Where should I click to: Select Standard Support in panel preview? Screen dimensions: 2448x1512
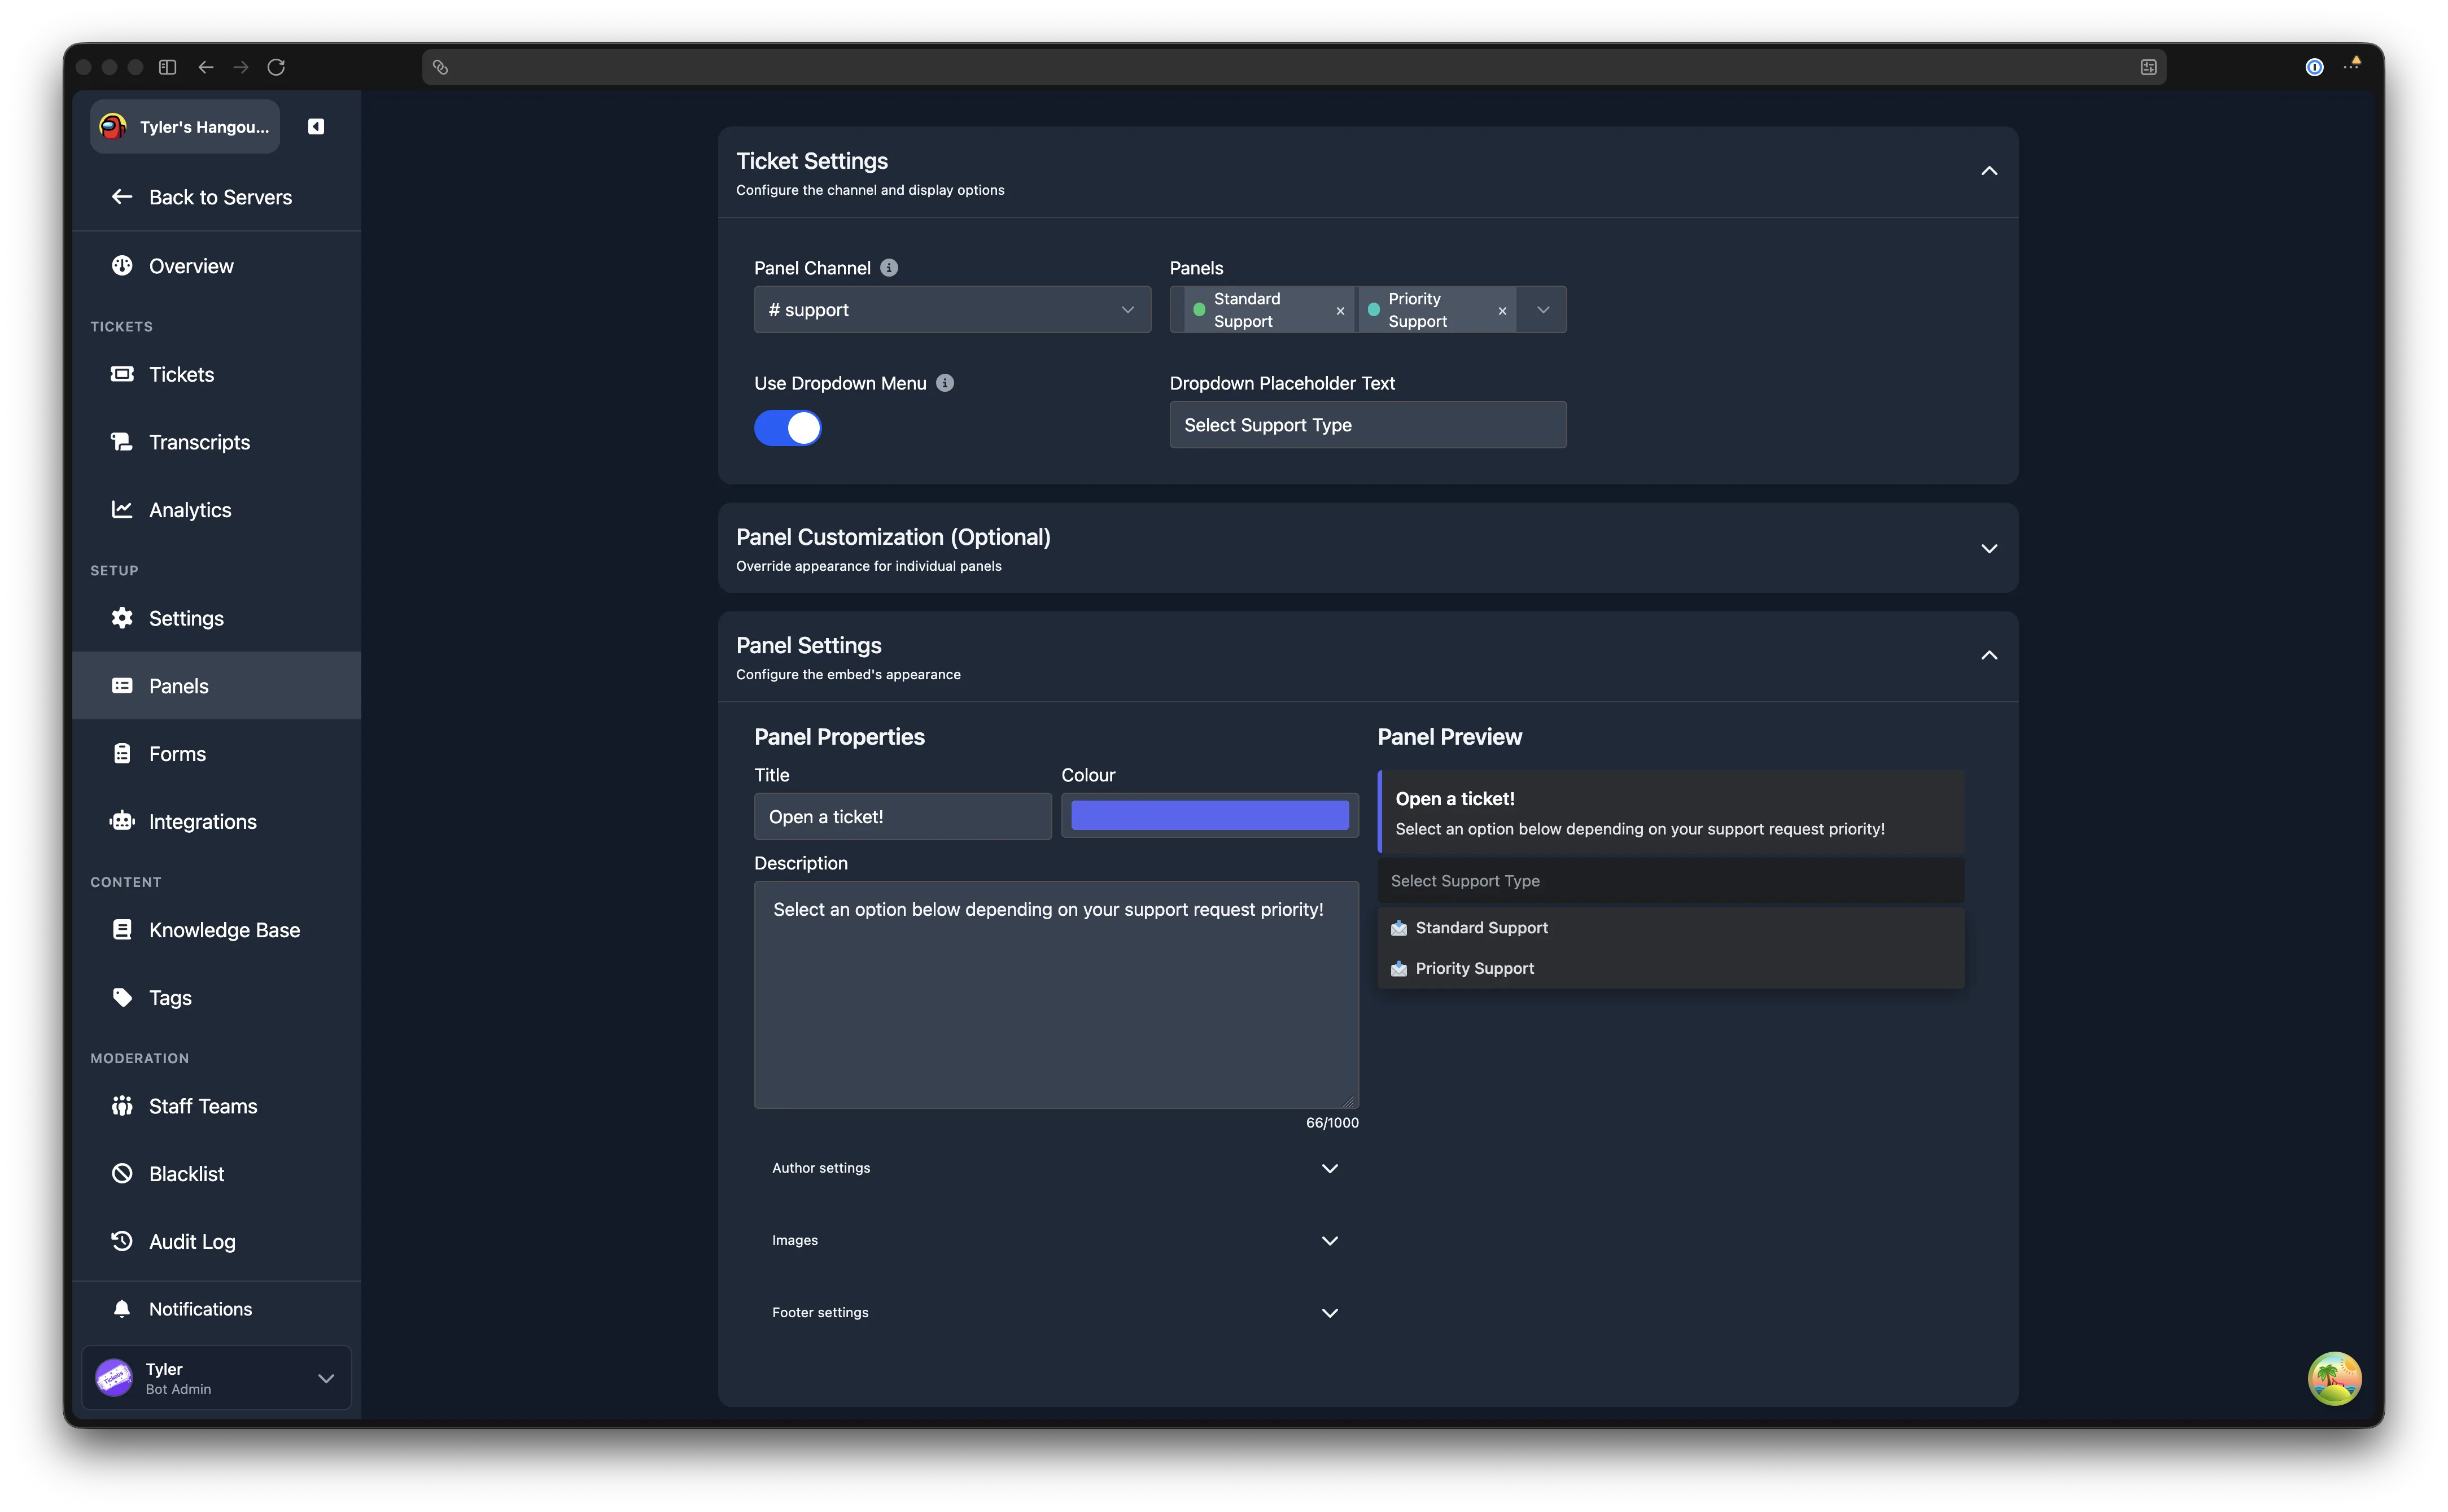(1670, 928)
